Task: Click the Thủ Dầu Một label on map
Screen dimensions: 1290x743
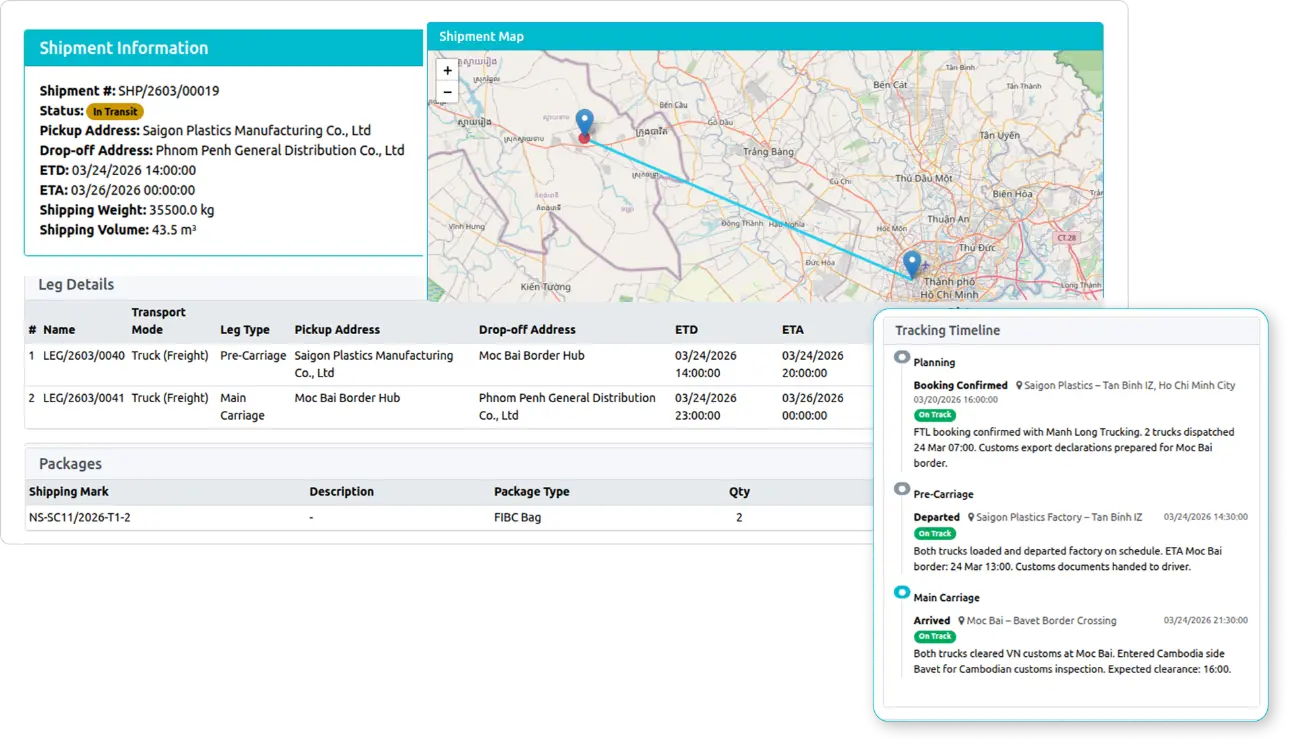Action: [x=925, y=178]
